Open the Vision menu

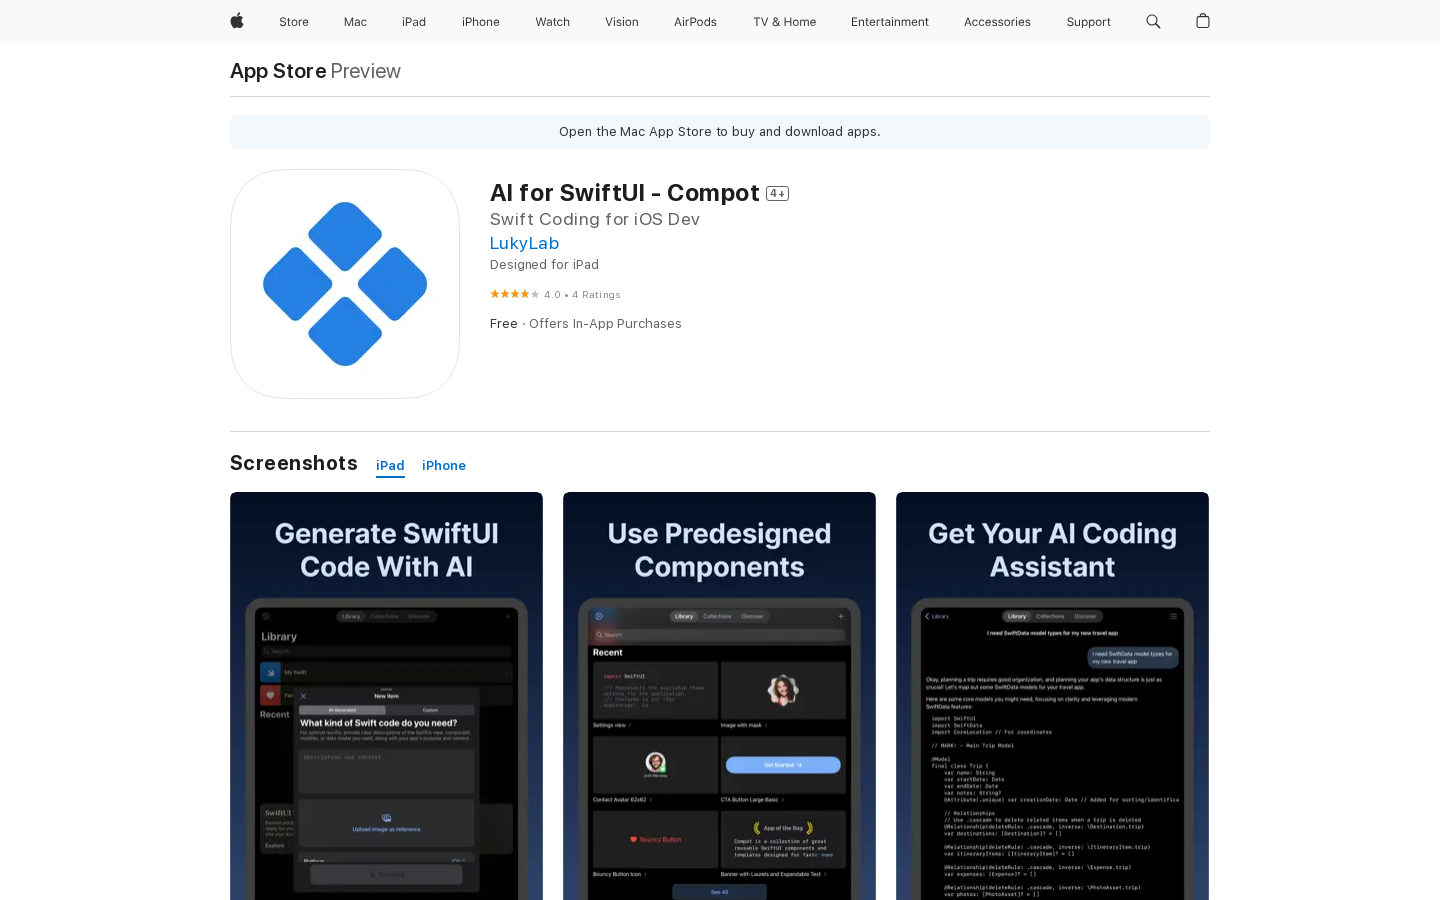click(622, 22)
